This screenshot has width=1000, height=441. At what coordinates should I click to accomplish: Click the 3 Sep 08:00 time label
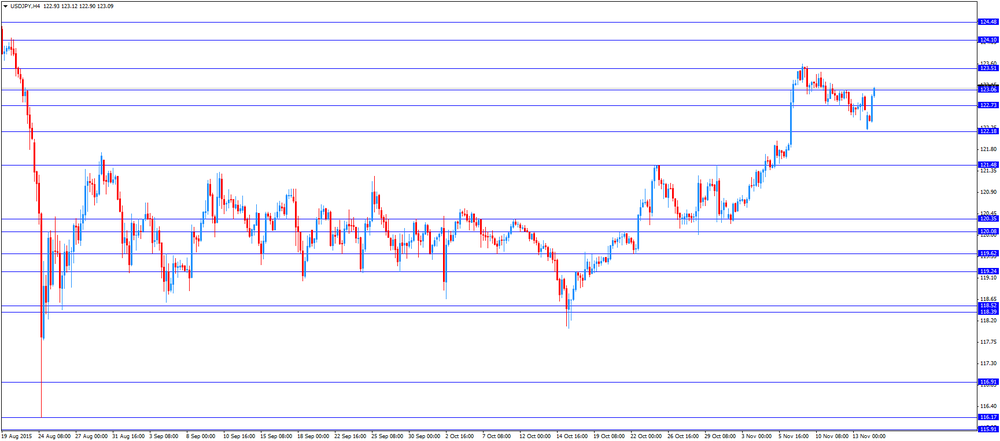coord(164,437)
